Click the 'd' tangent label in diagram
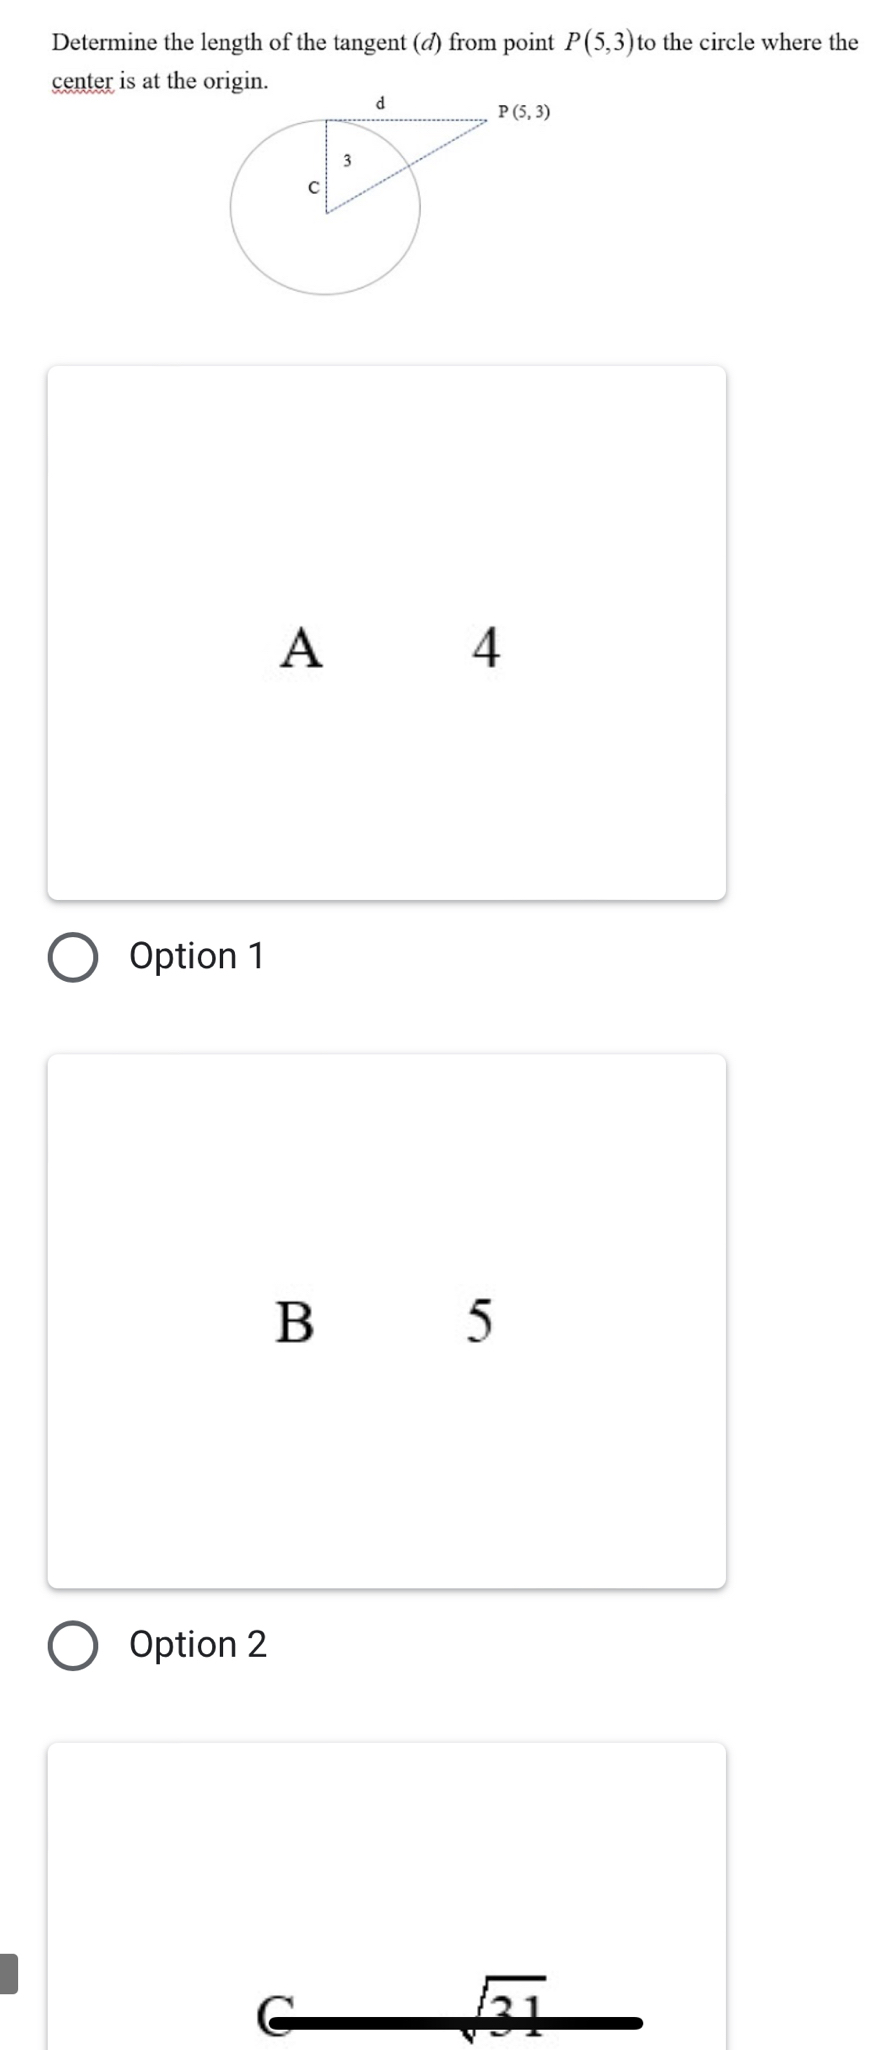Viewport: 876px width, 2050px height. click(x=380, y=102)
